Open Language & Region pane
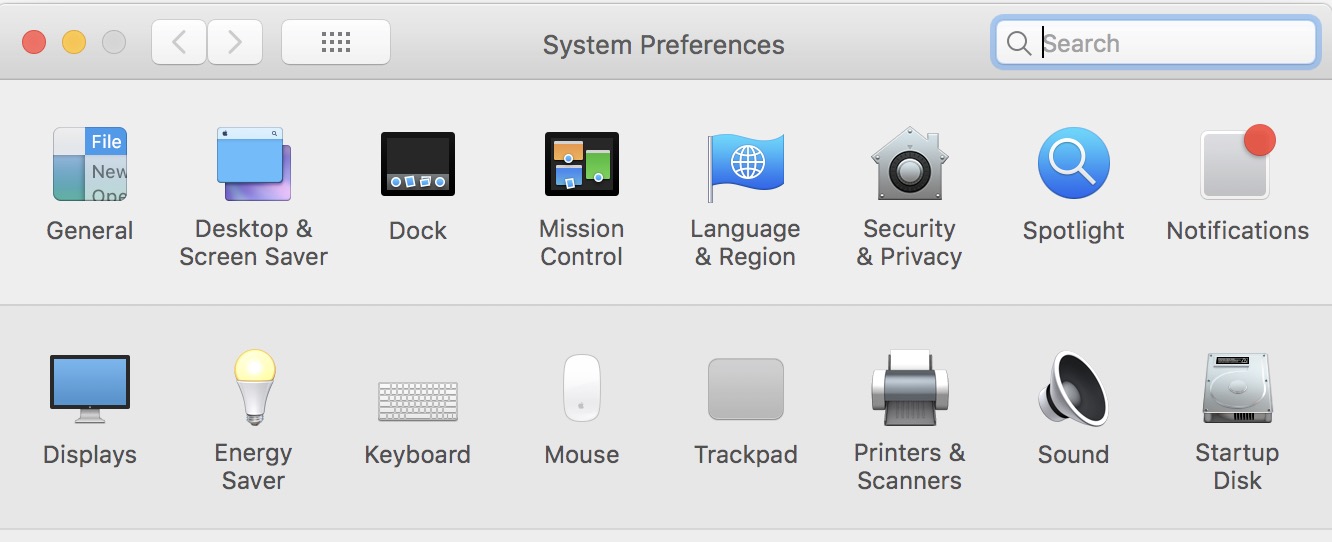The height and width of the screenshot is (542, 1332). pyautogui.click(x=746, y=164)
